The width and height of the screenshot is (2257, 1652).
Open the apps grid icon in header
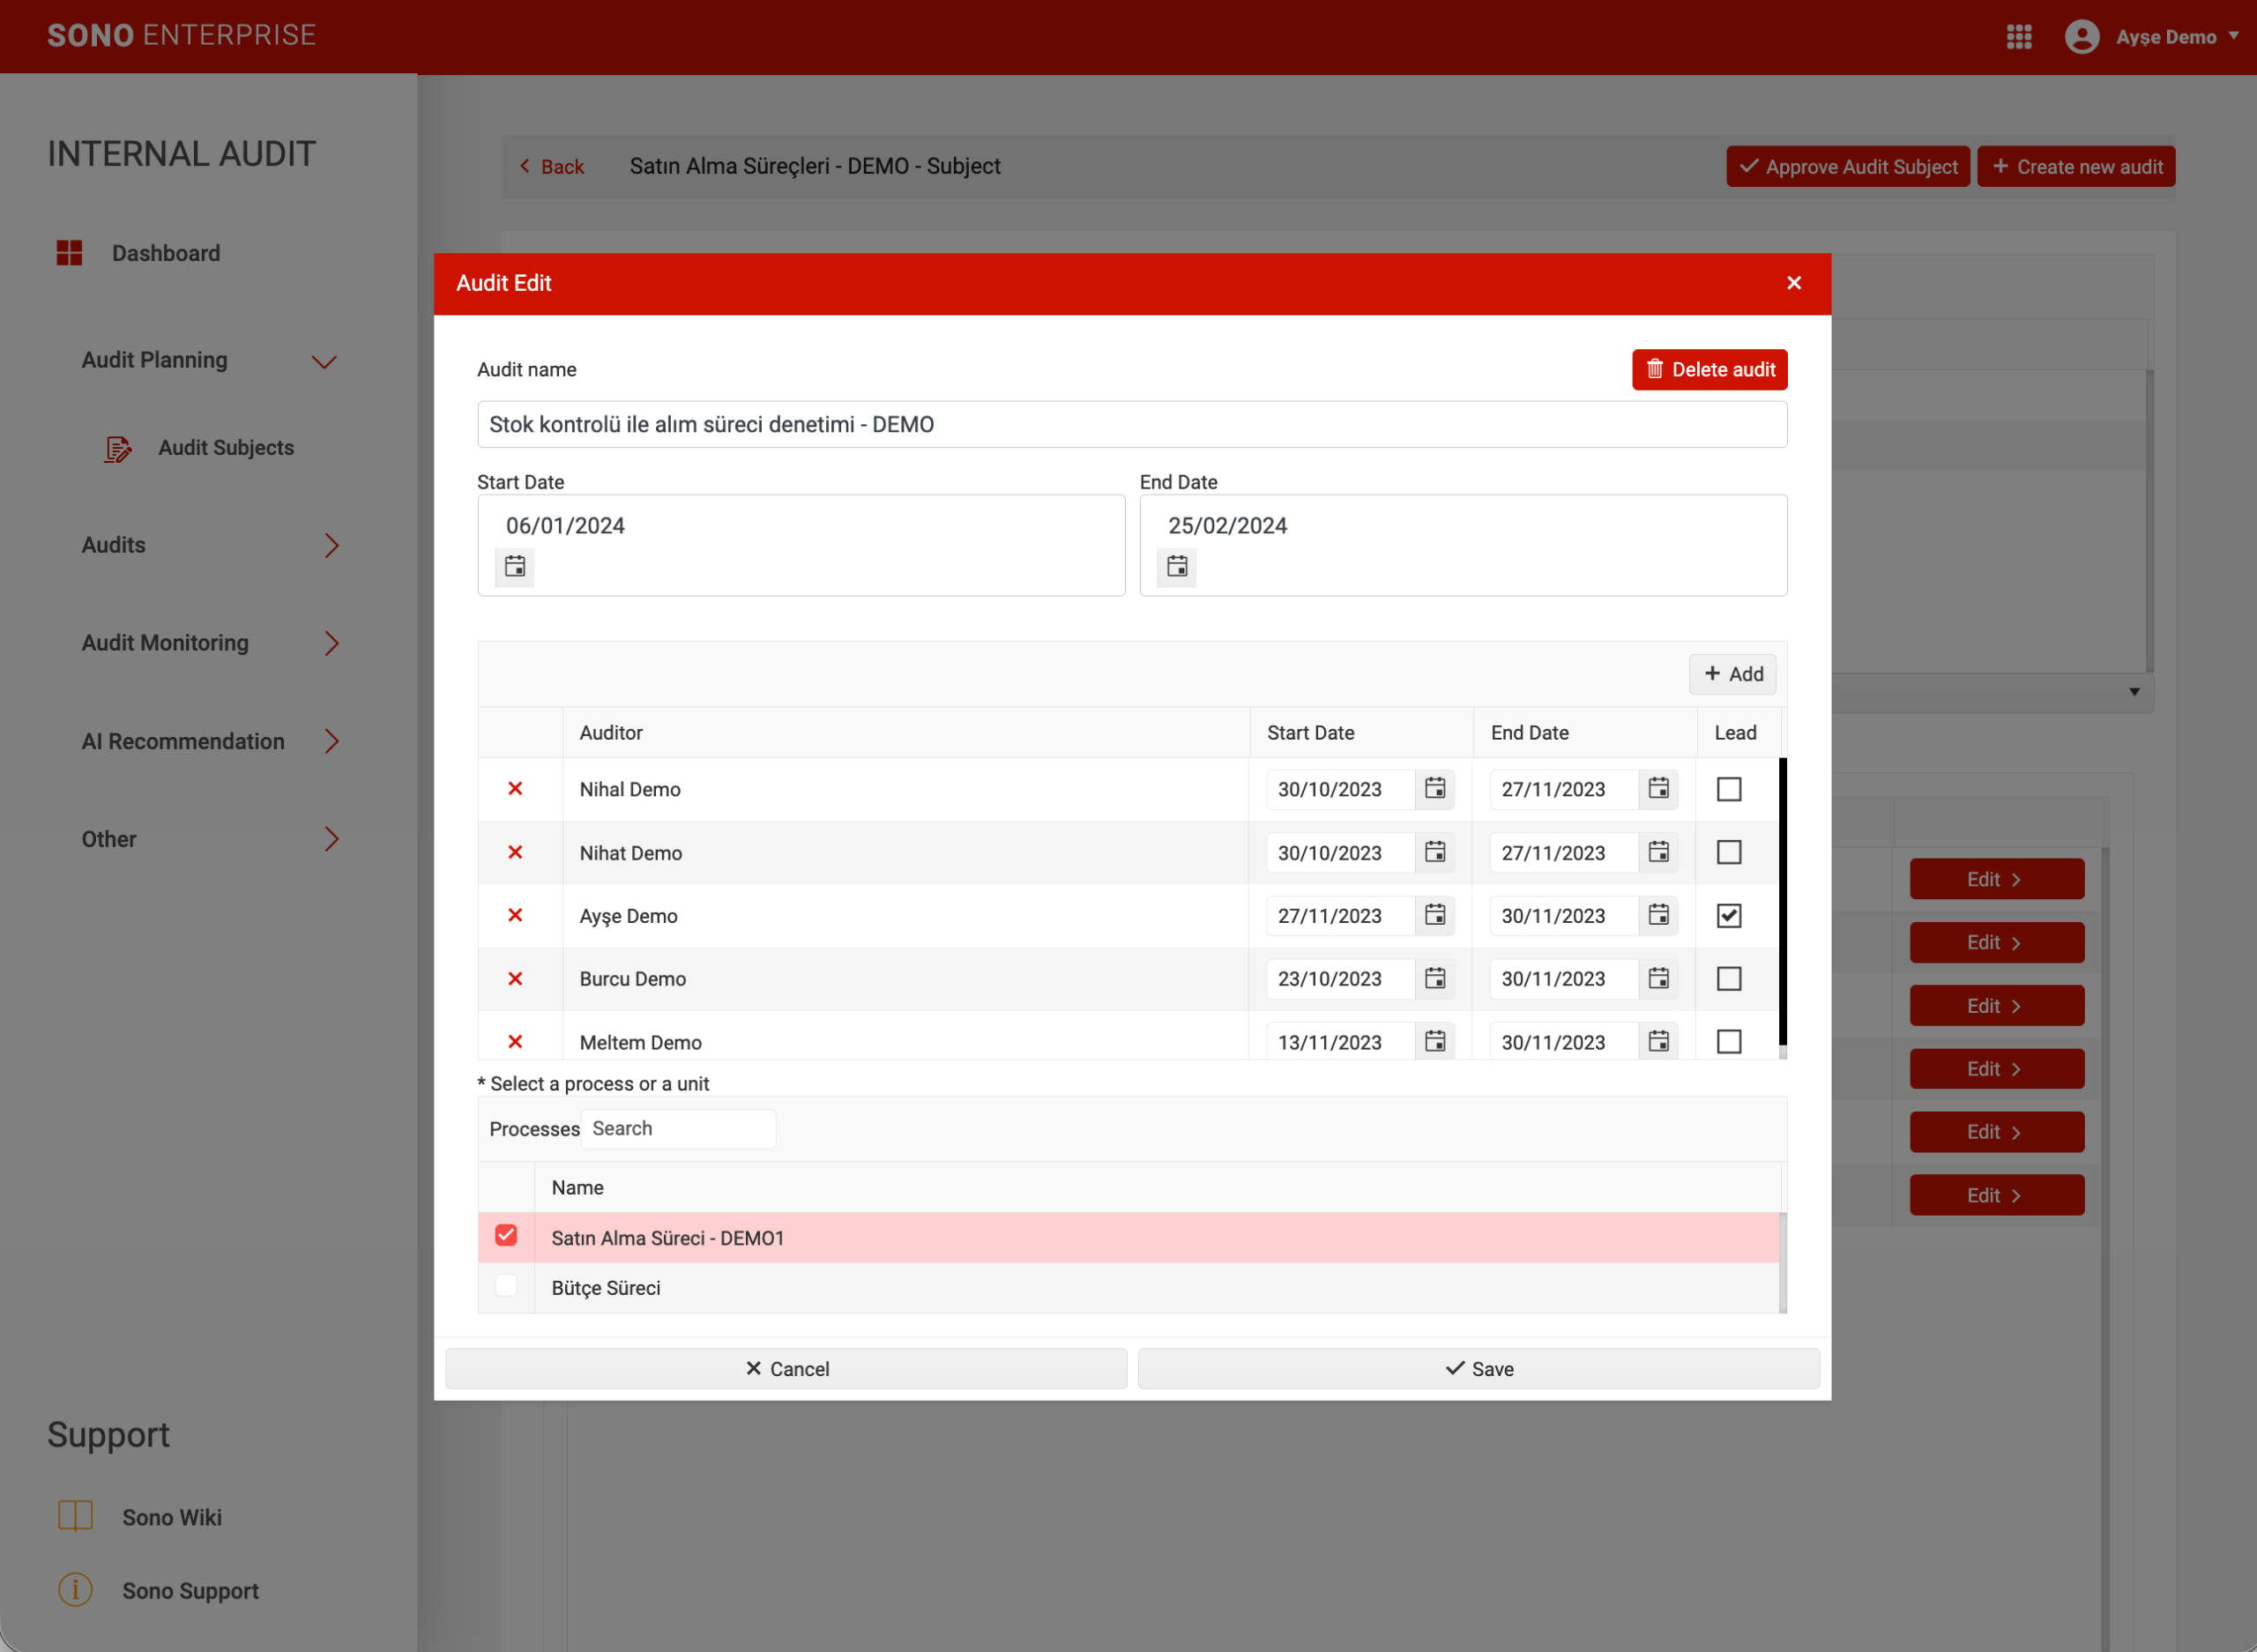(2019, 37)
